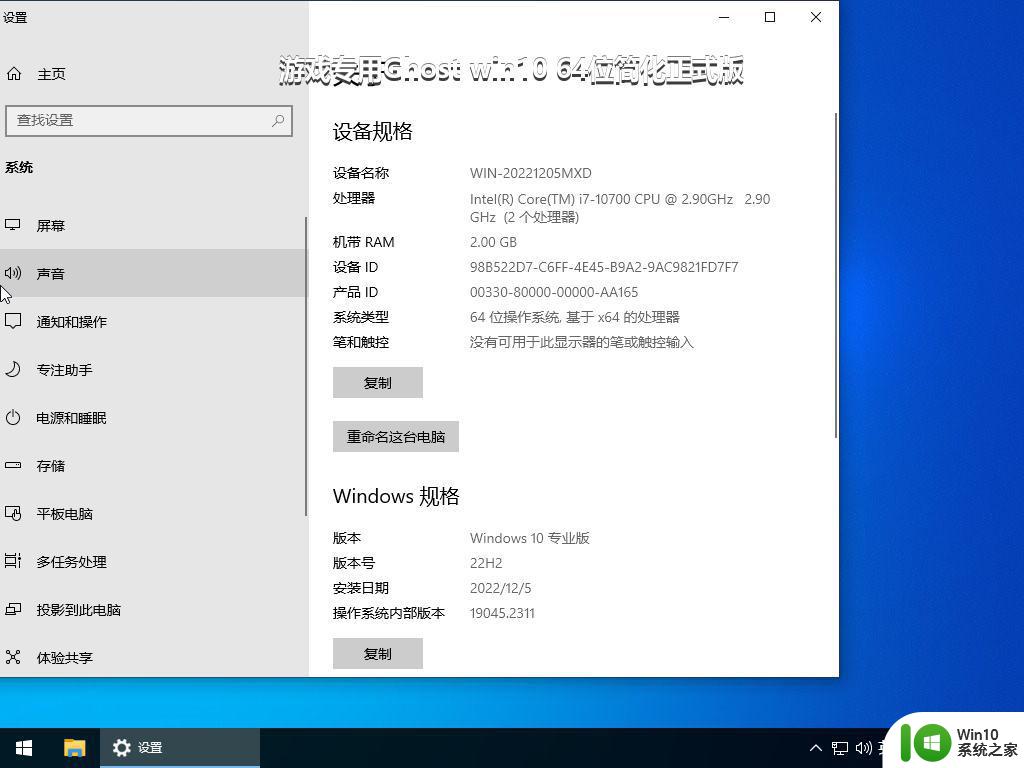Open Power and sleep (电源和睡眠) icon
Viewport: 1024px width, 768px height.
13,417
